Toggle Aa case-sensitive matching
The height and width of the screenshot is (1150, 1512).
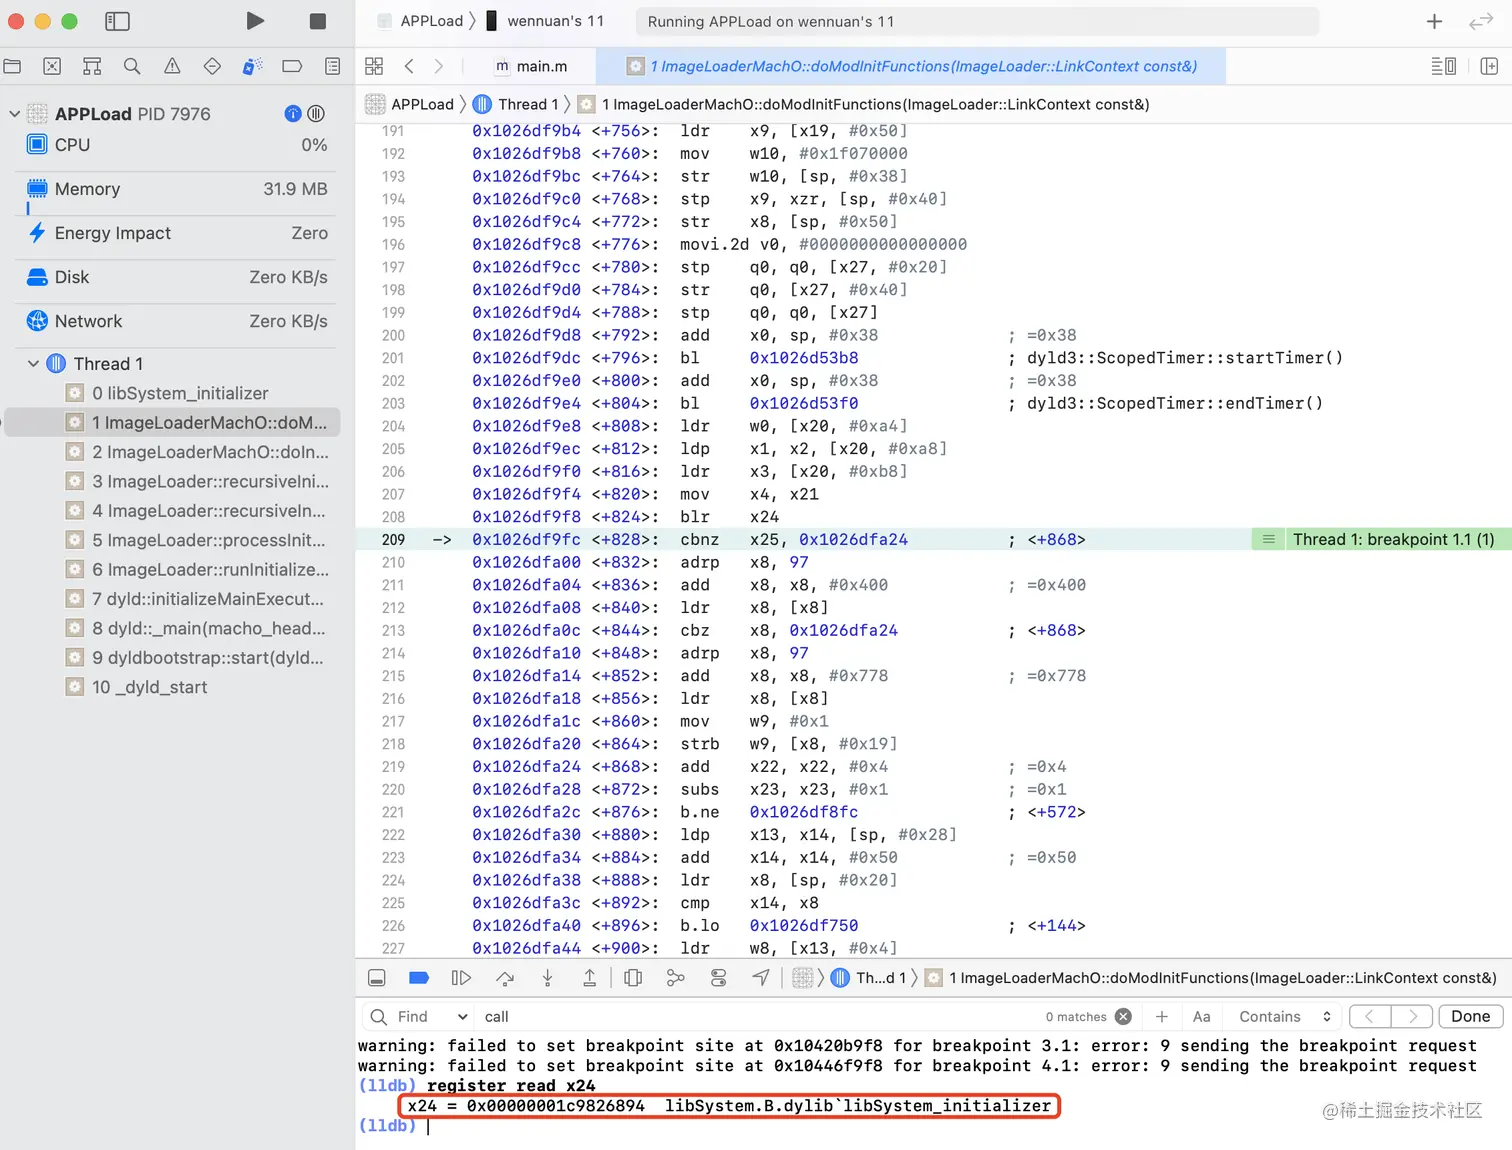point(1202,1017)
